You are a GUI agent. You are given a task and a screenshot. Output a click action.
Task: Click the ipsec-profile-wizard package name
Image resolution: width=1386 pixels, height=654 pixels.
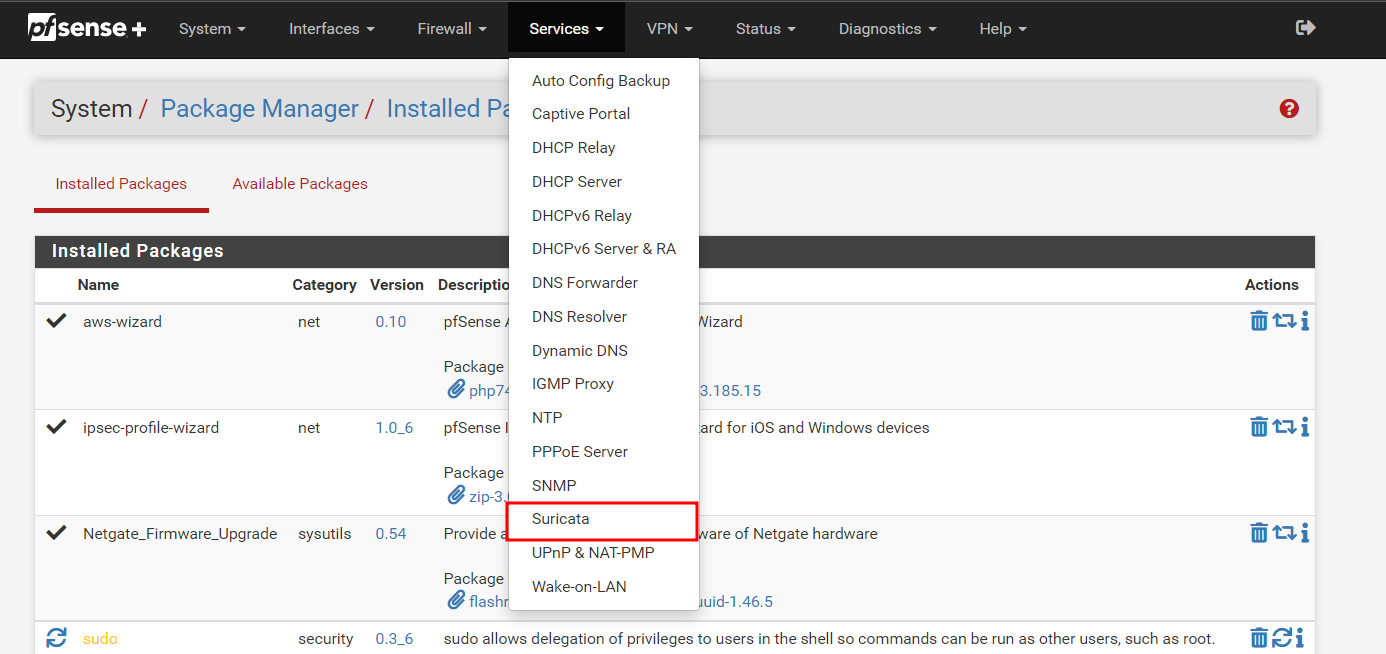click(151, 428)
